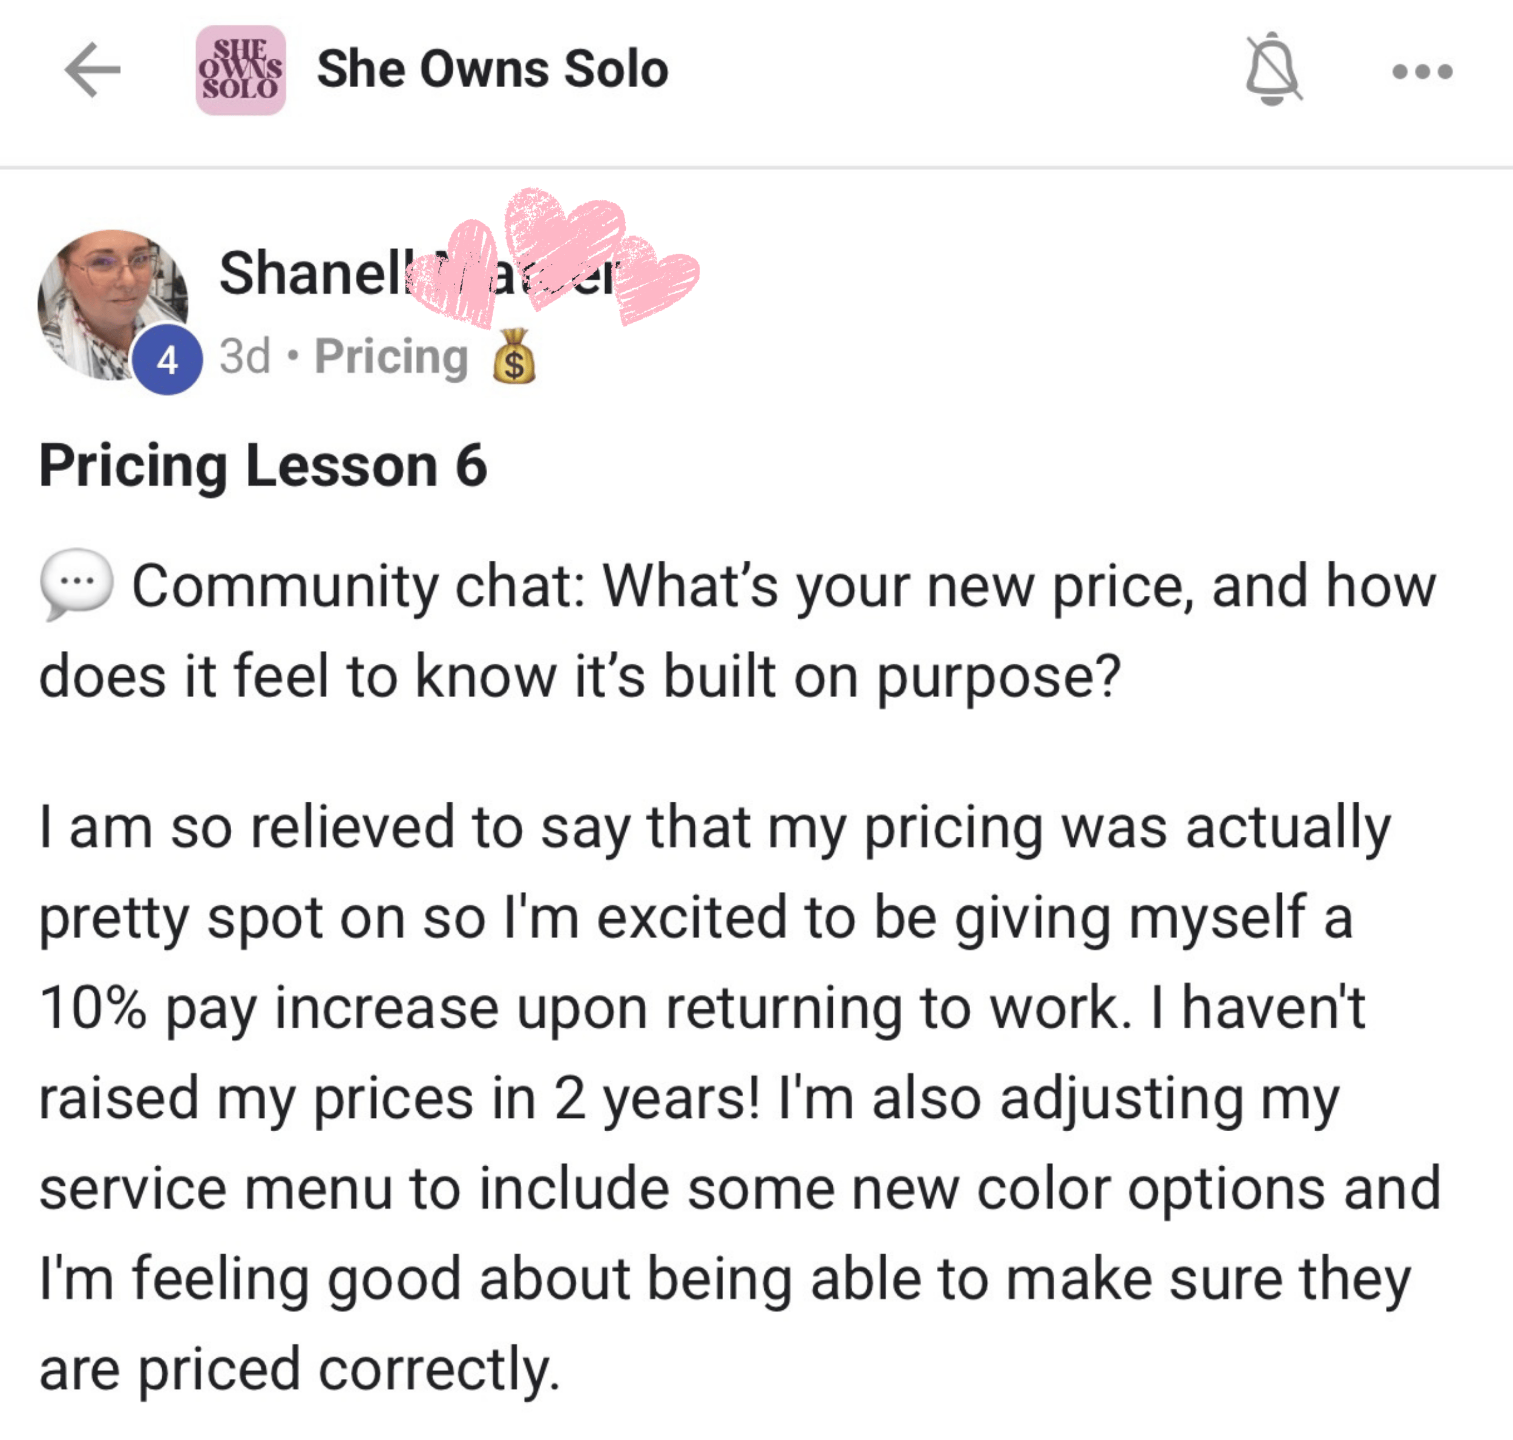Tap the speech bubble emoji
The image size is (1513, 1440).
(x=76, y=584)
